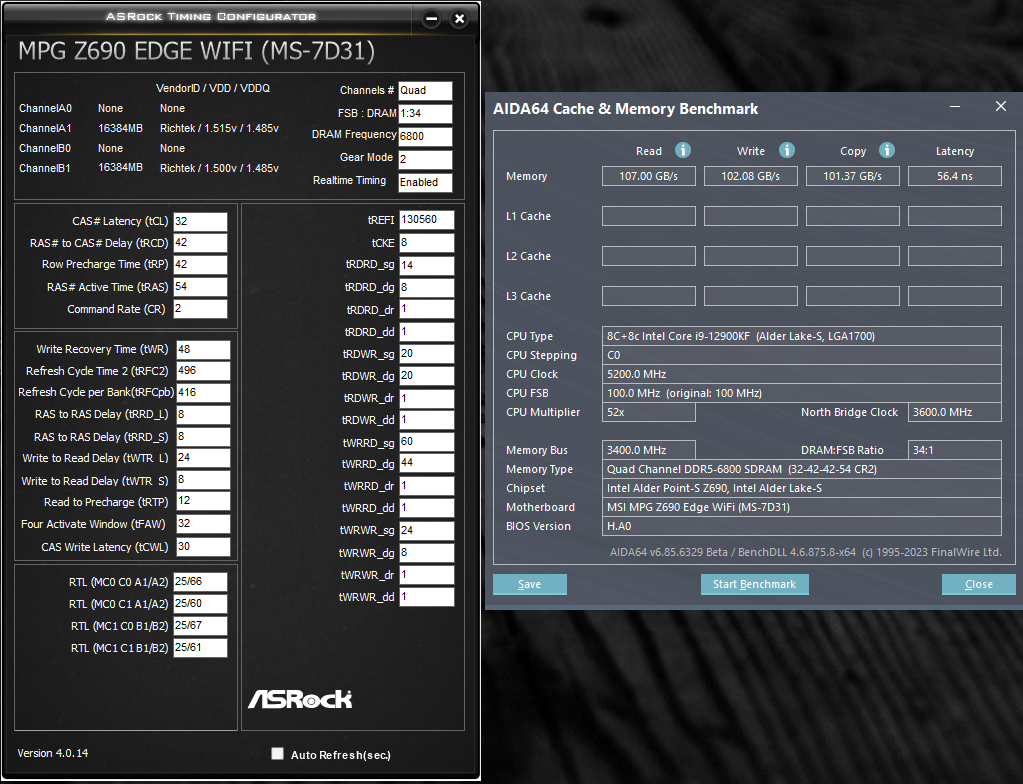Screen dimensions: 1023x784
Task: Click the tREFI field showing 130560
Action: [x=427, y=220]
